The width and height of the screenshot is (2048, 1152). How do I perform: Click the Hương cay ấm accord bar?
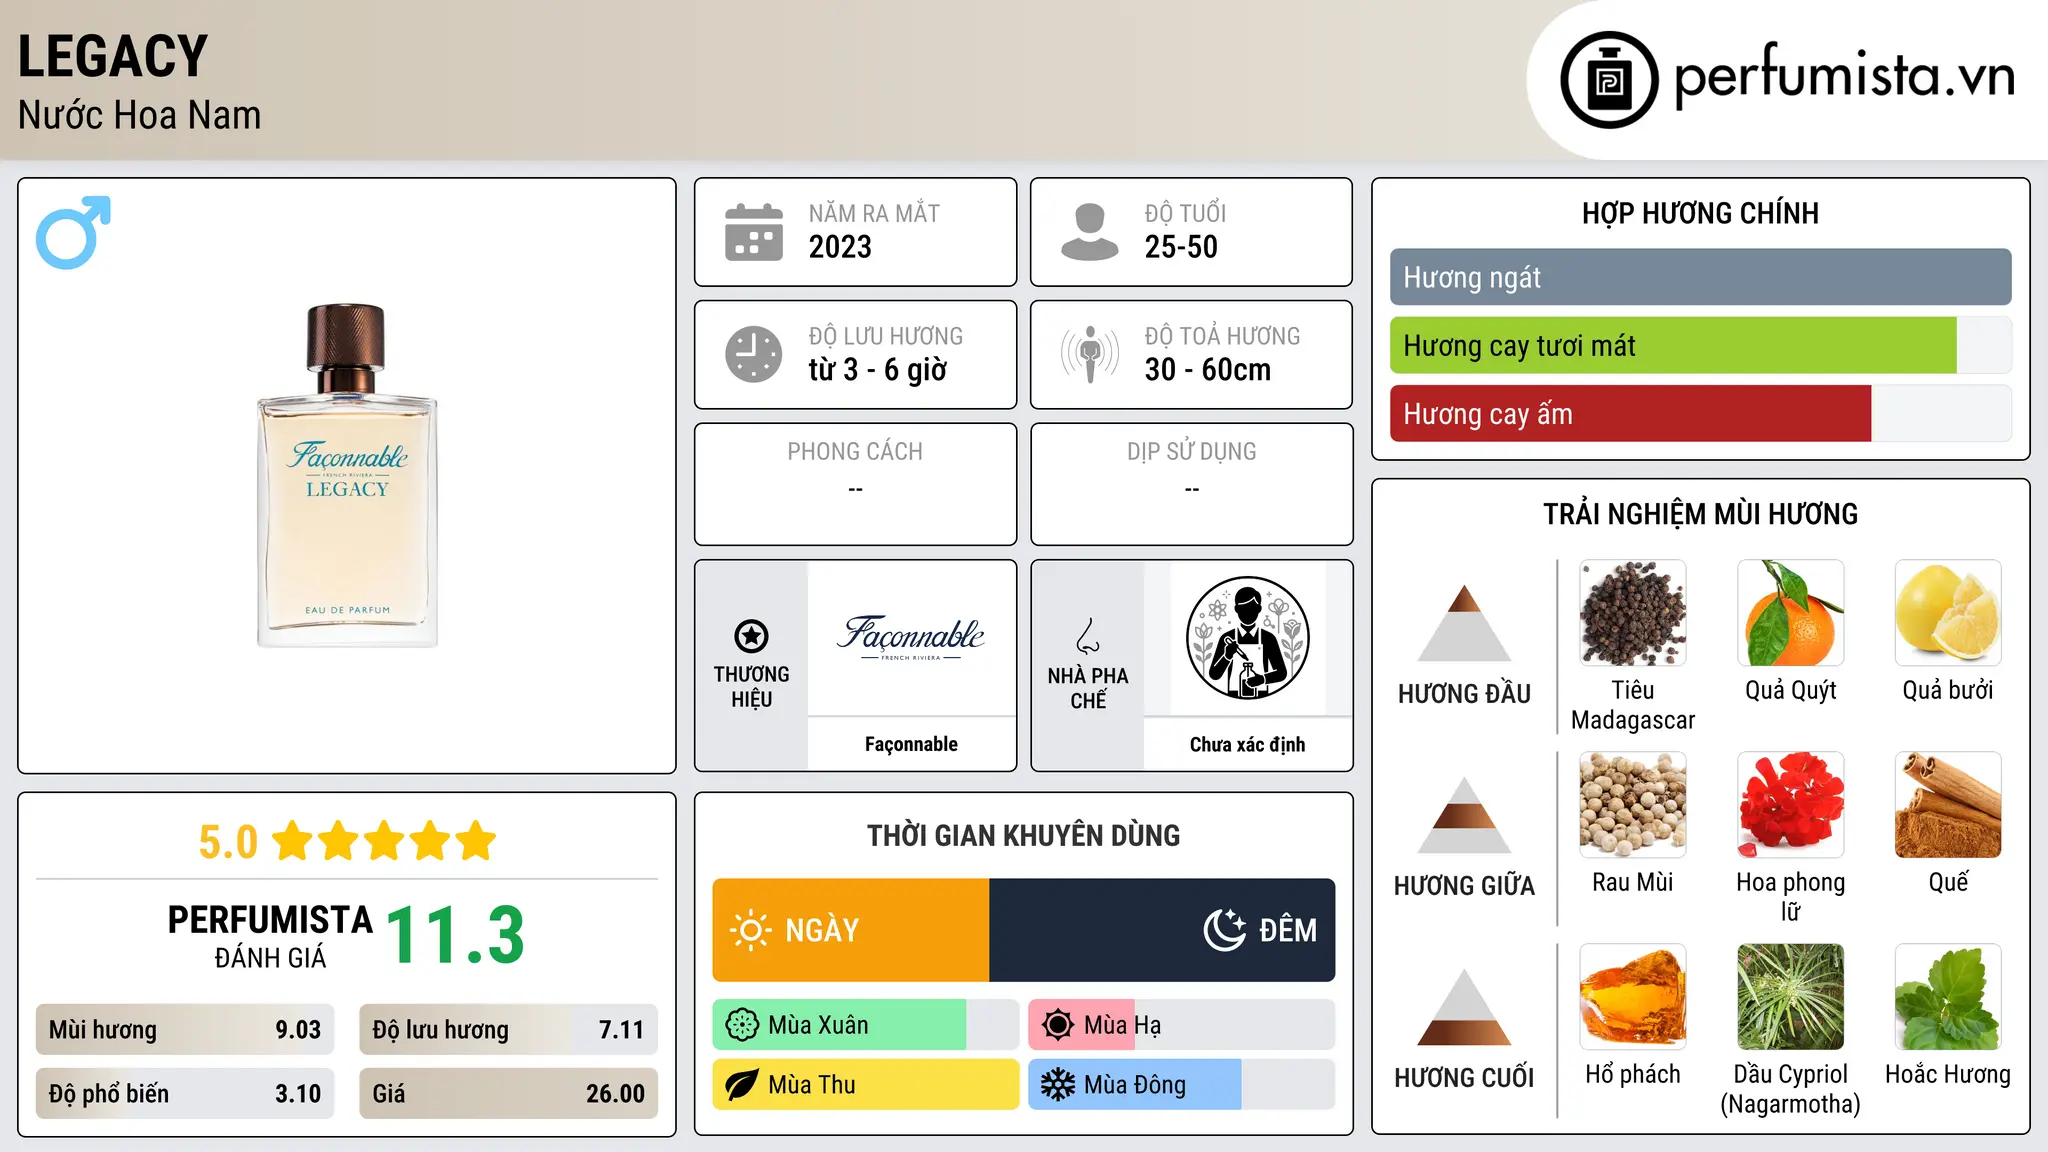tap(1701, 414)
